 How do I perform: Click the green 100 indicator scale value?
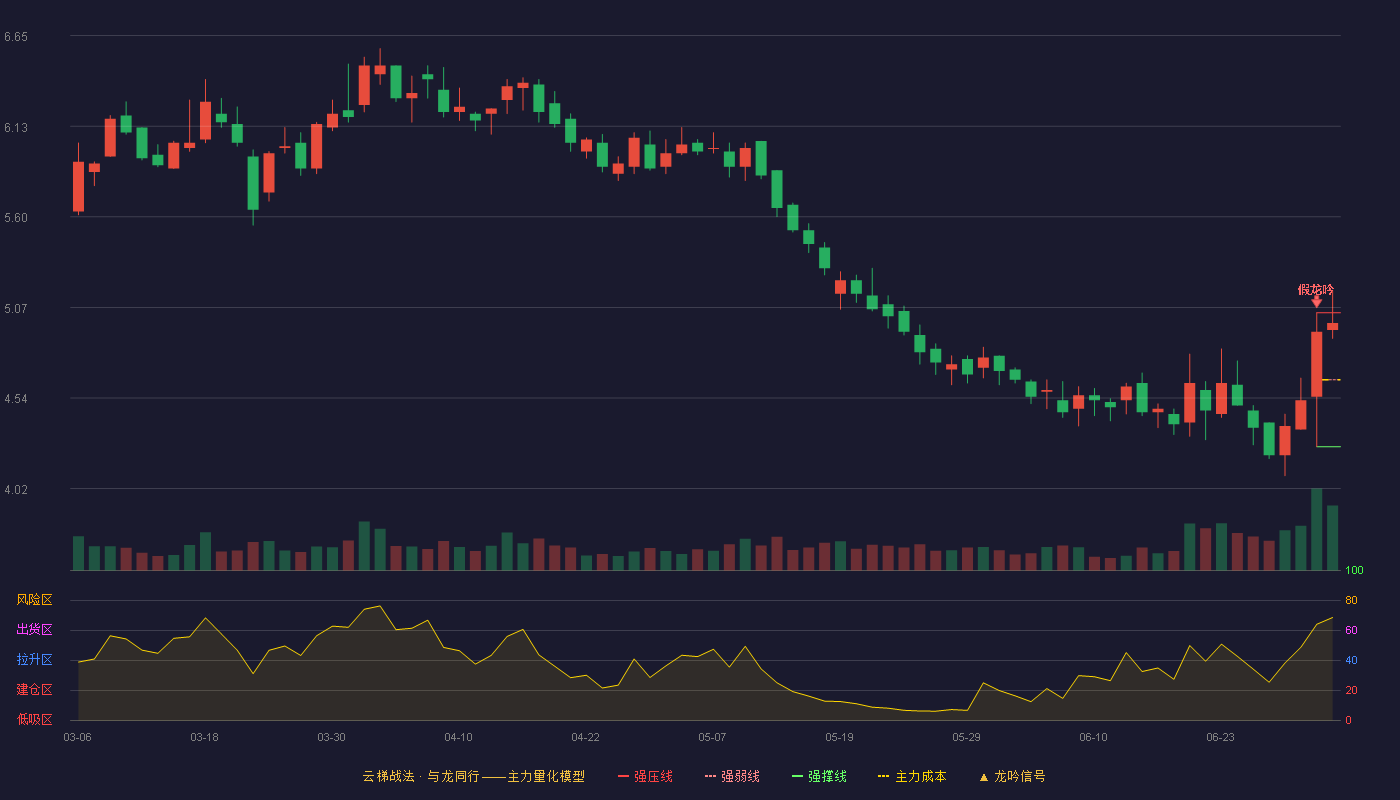point(1354,571)
